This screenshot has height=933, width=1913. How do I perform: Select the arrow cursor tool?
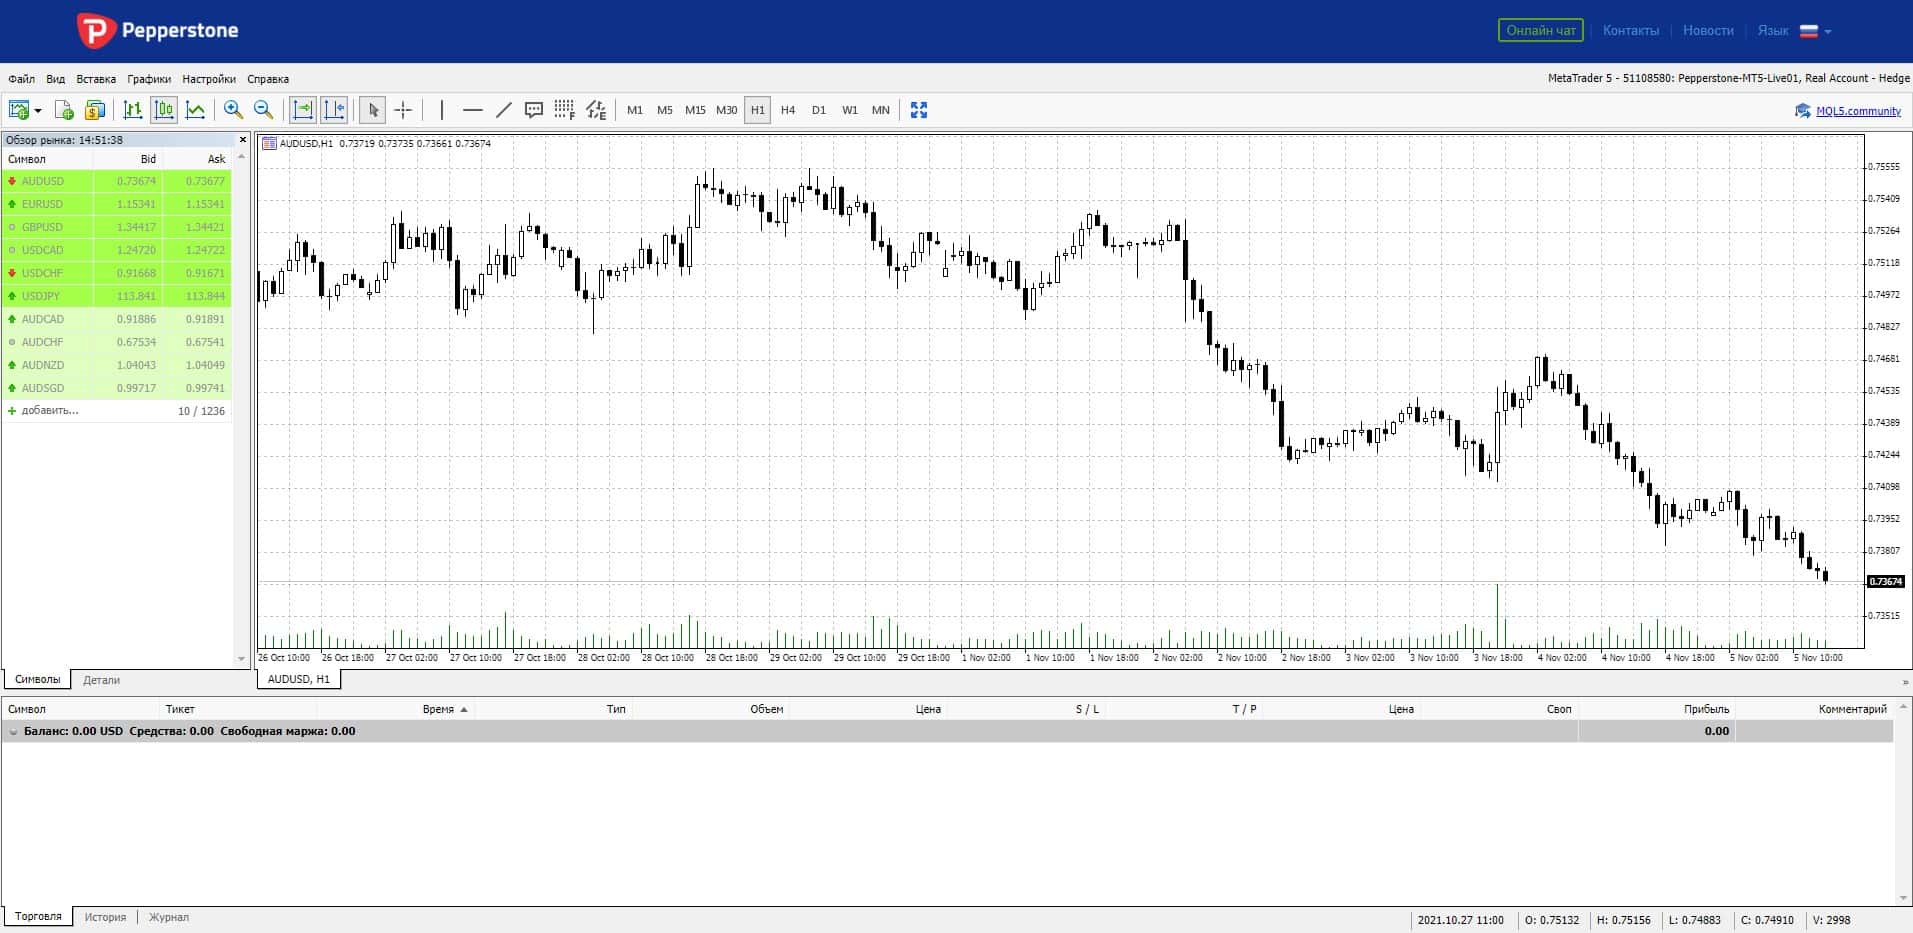coord(372,110)
